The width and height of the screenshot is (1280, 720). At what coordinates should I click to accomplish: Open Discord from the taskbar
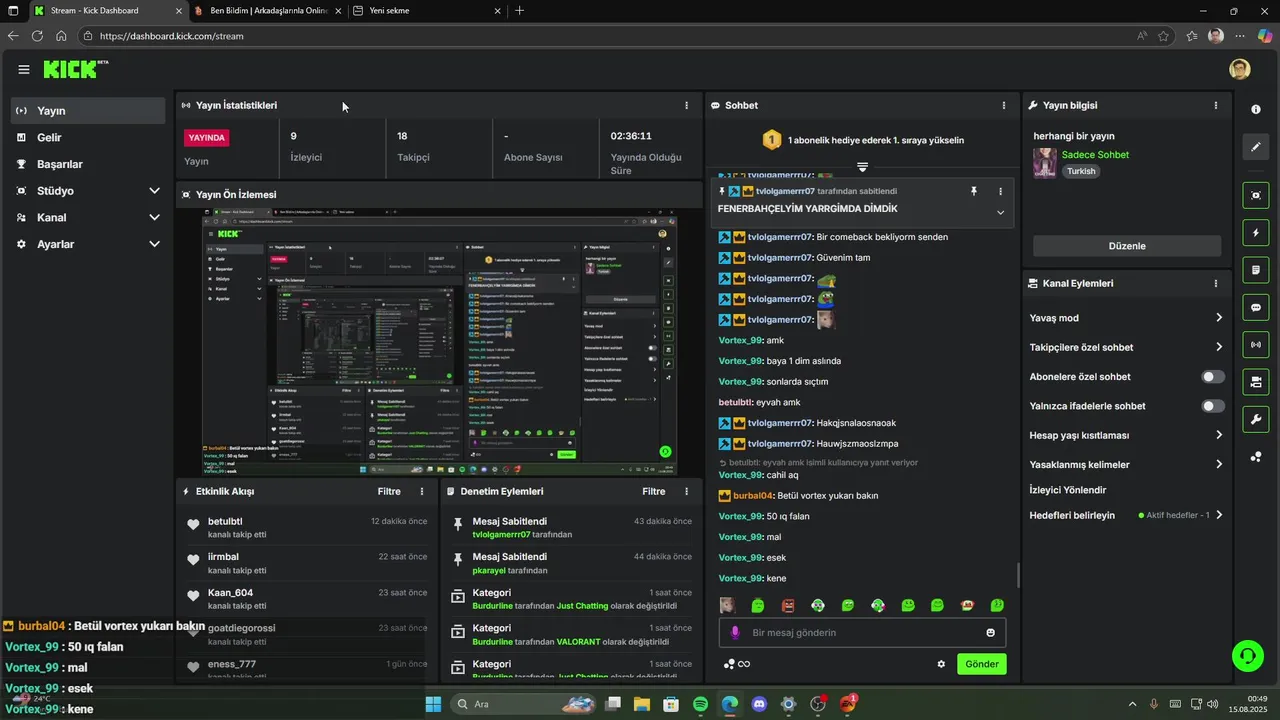(759, 704)
